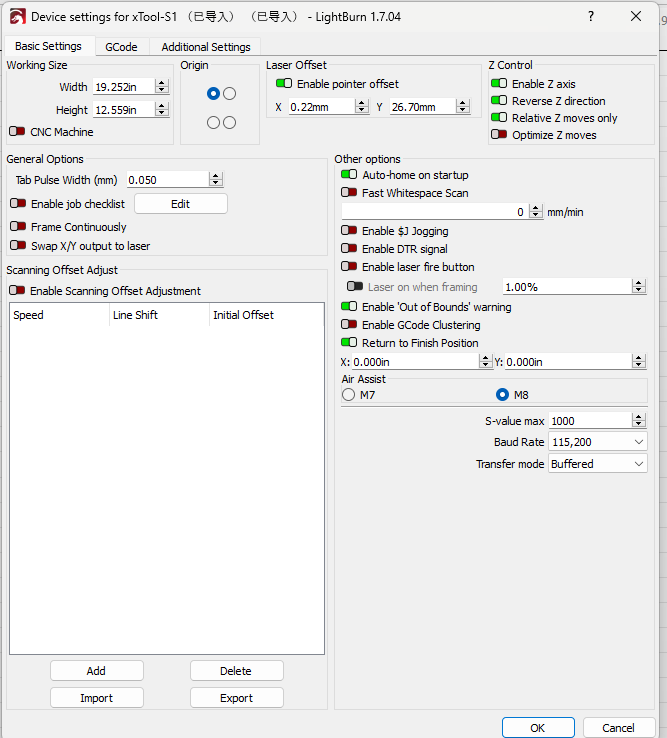Click the S-value max field
The image size is (667, 738).
(591, 420)
